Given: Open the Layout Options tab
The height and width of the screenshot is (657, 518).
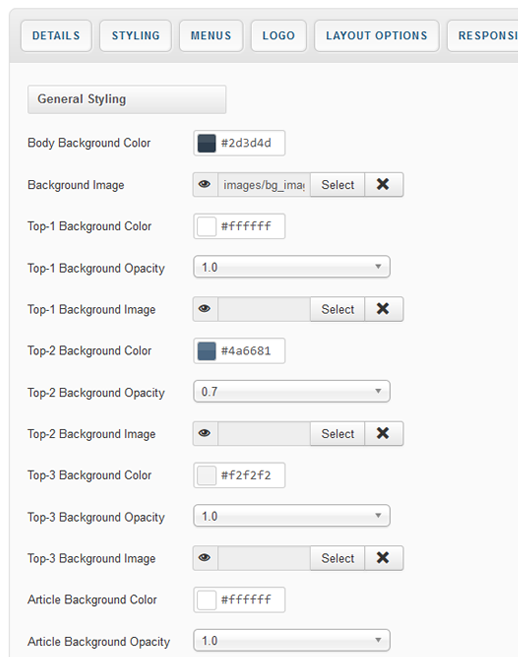Looking at the screenshot, I should point(377,36).
